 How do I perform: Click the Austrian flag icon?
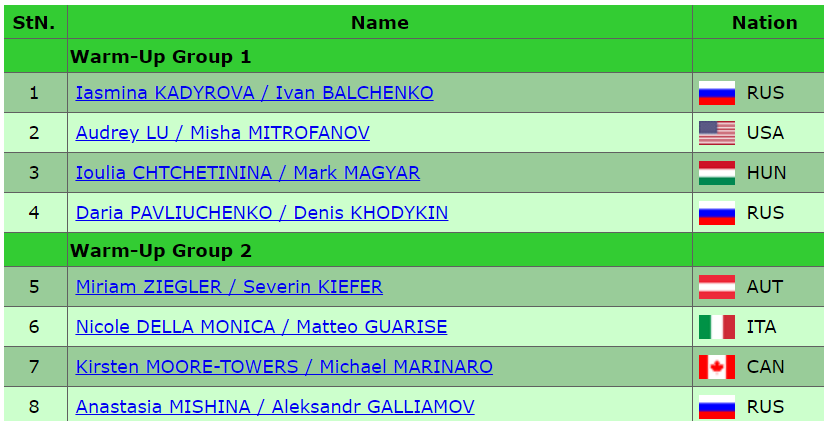coord(716,287)
